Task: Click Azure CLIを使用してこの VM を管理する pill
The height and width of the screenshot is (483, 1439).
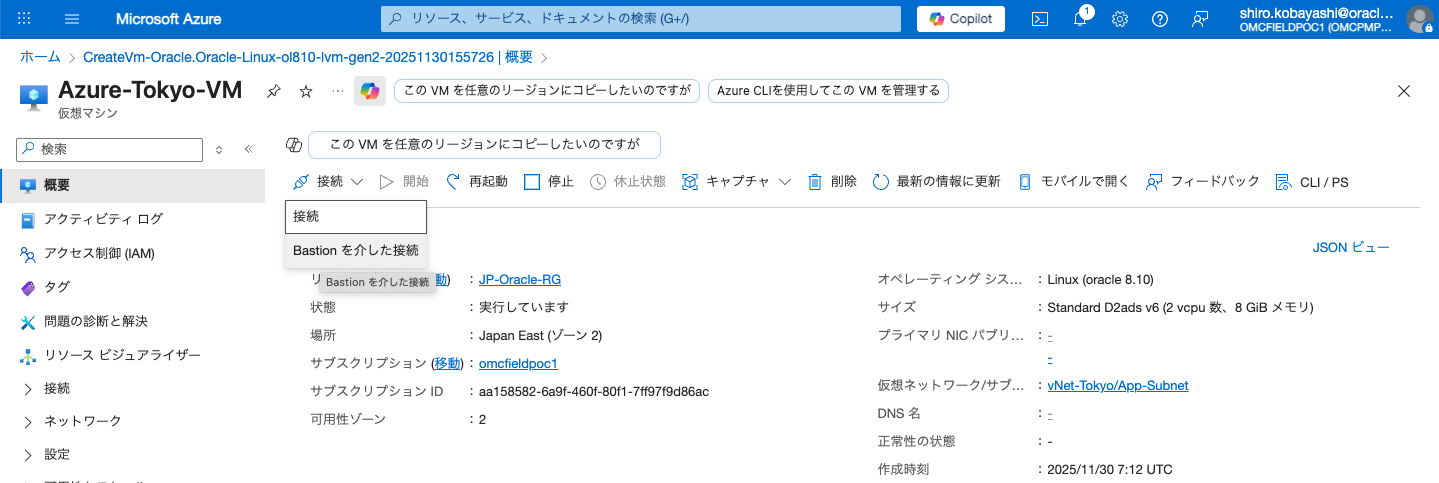Action: point(828,91)
